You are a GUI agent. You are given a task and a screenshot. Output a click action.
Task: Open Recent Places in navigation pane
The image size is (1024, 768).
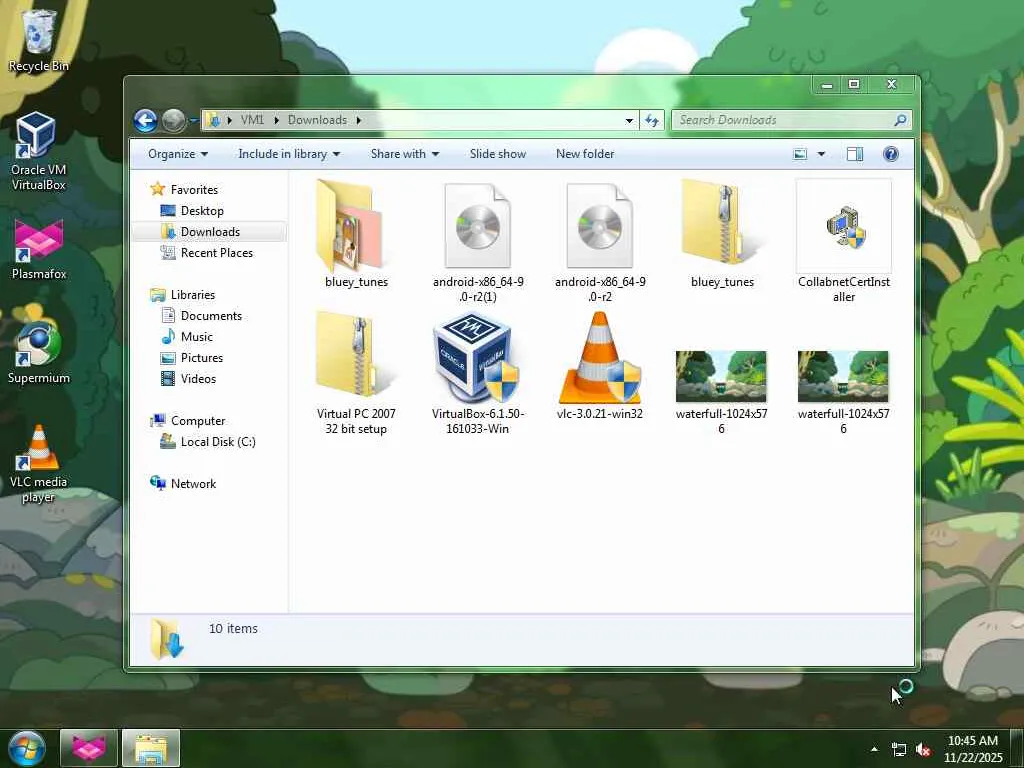(216, 253)
